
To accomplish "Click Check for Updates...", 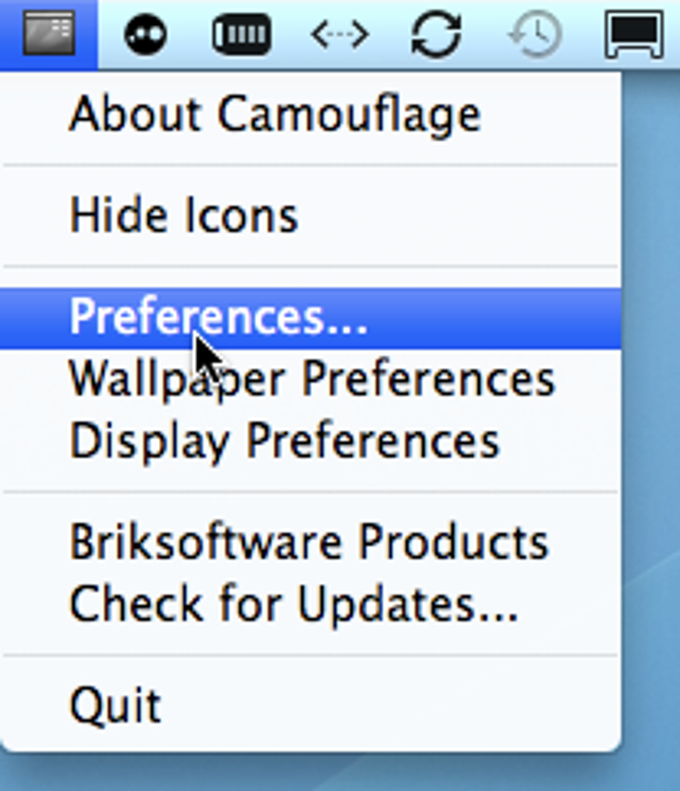I will [293, 603].
